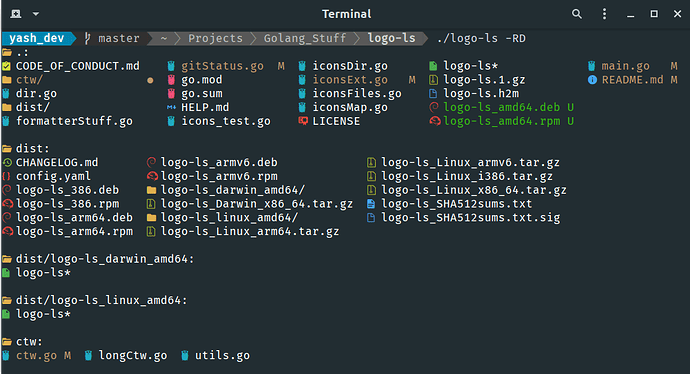The image size is (690, 374).
Task: Click the Red Hat icon beside logo-ls_armv6.rpm
Action: point(152,176)
